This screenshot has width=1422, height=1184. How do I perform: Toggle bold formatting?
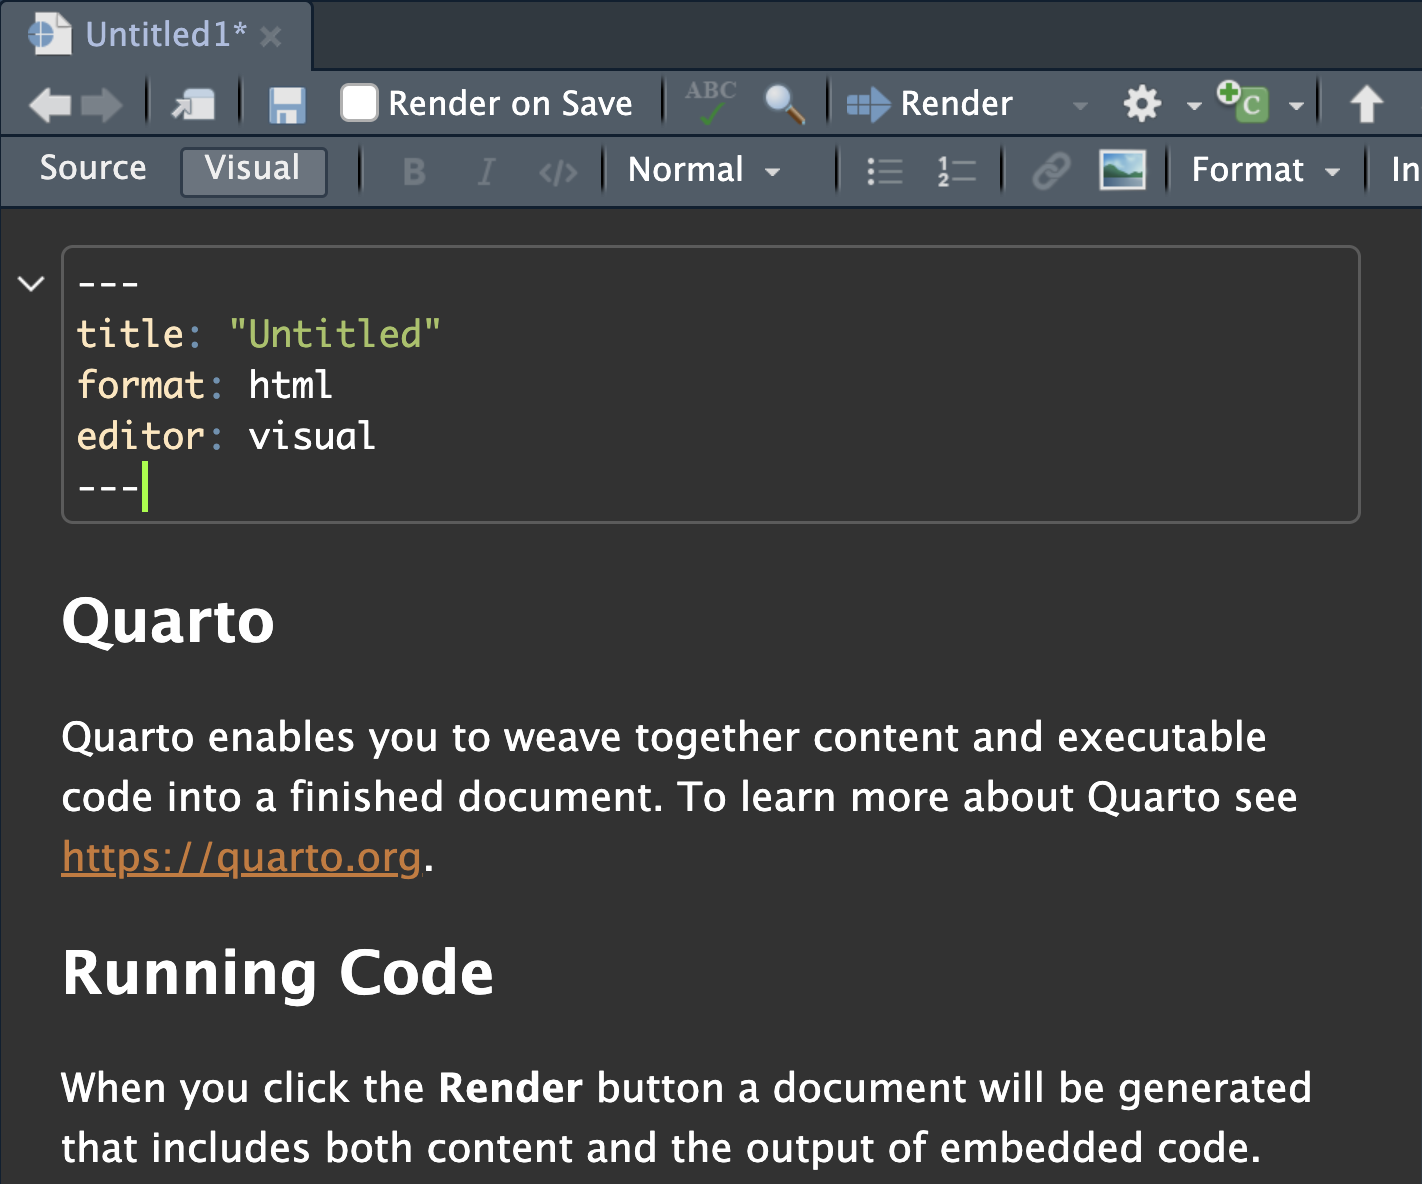[x=414, y=171]
